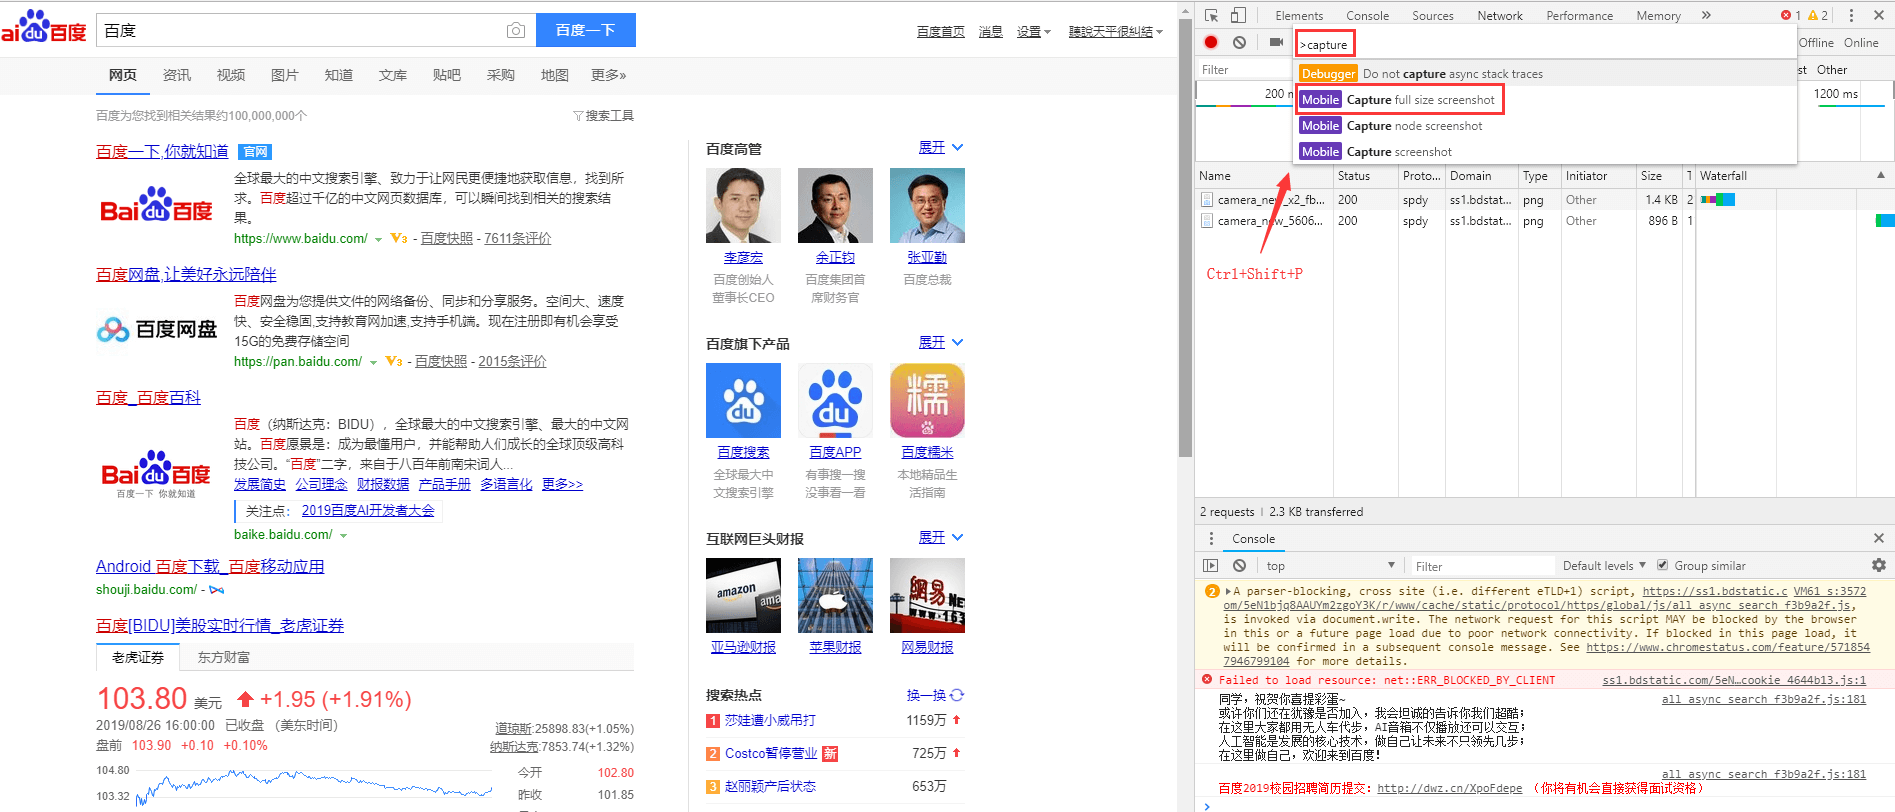Toggle the device toolbar icon in DevTools
1895x812 pixels.
1238,15
